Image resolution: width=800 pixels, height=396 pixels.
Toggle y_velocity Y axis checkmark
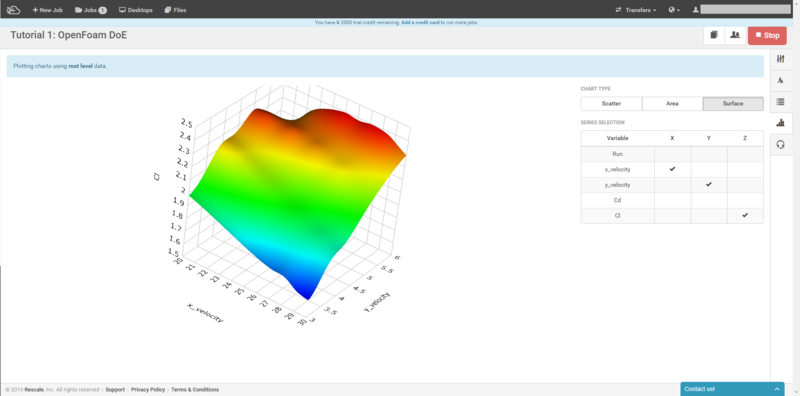(x=709, y=184)
